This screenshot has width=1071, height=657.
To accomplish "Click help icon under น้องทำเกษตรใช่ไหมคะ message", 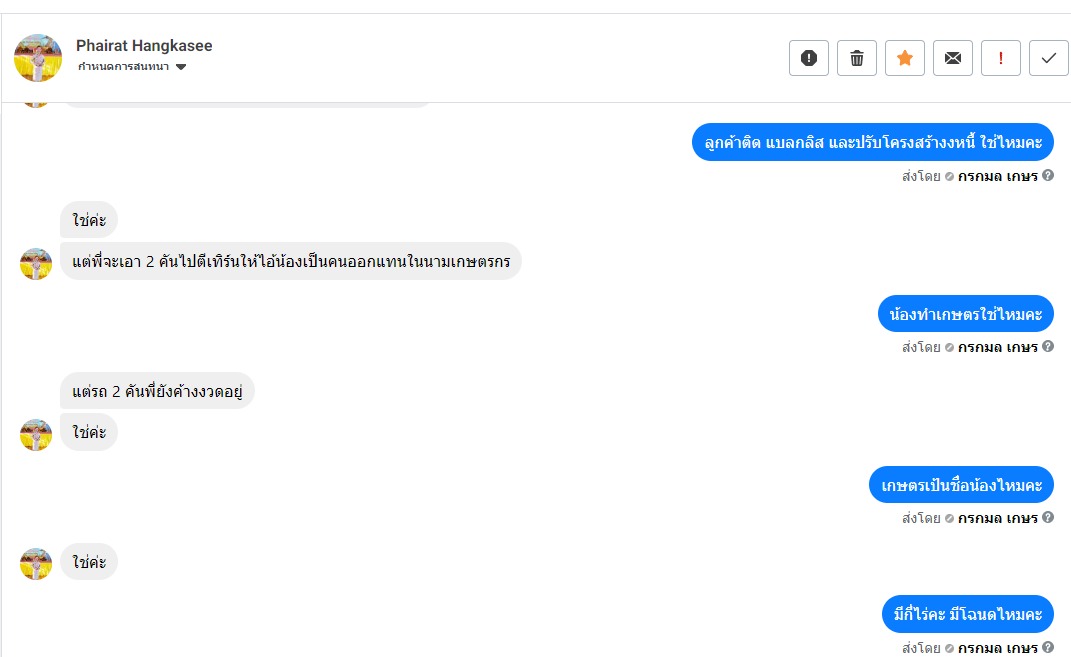I will coord(1048,347).
